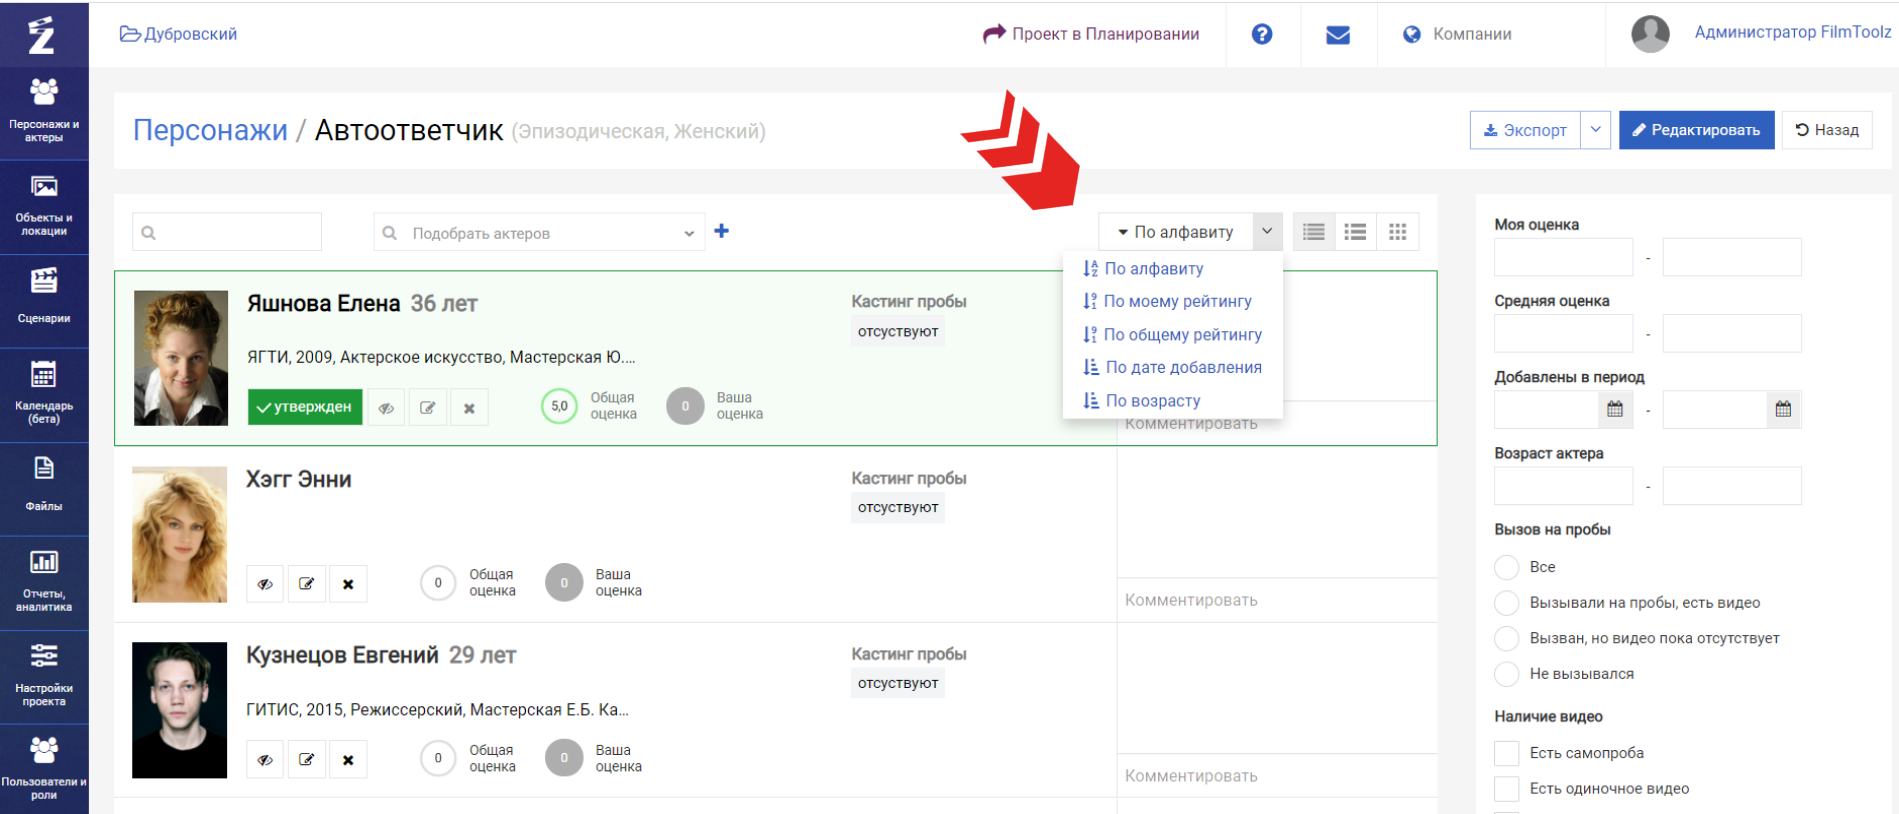The image size is (1899, 814).
Task: Click the Экспорт button
Action: pyautogui.click(x=1526, y=130)
